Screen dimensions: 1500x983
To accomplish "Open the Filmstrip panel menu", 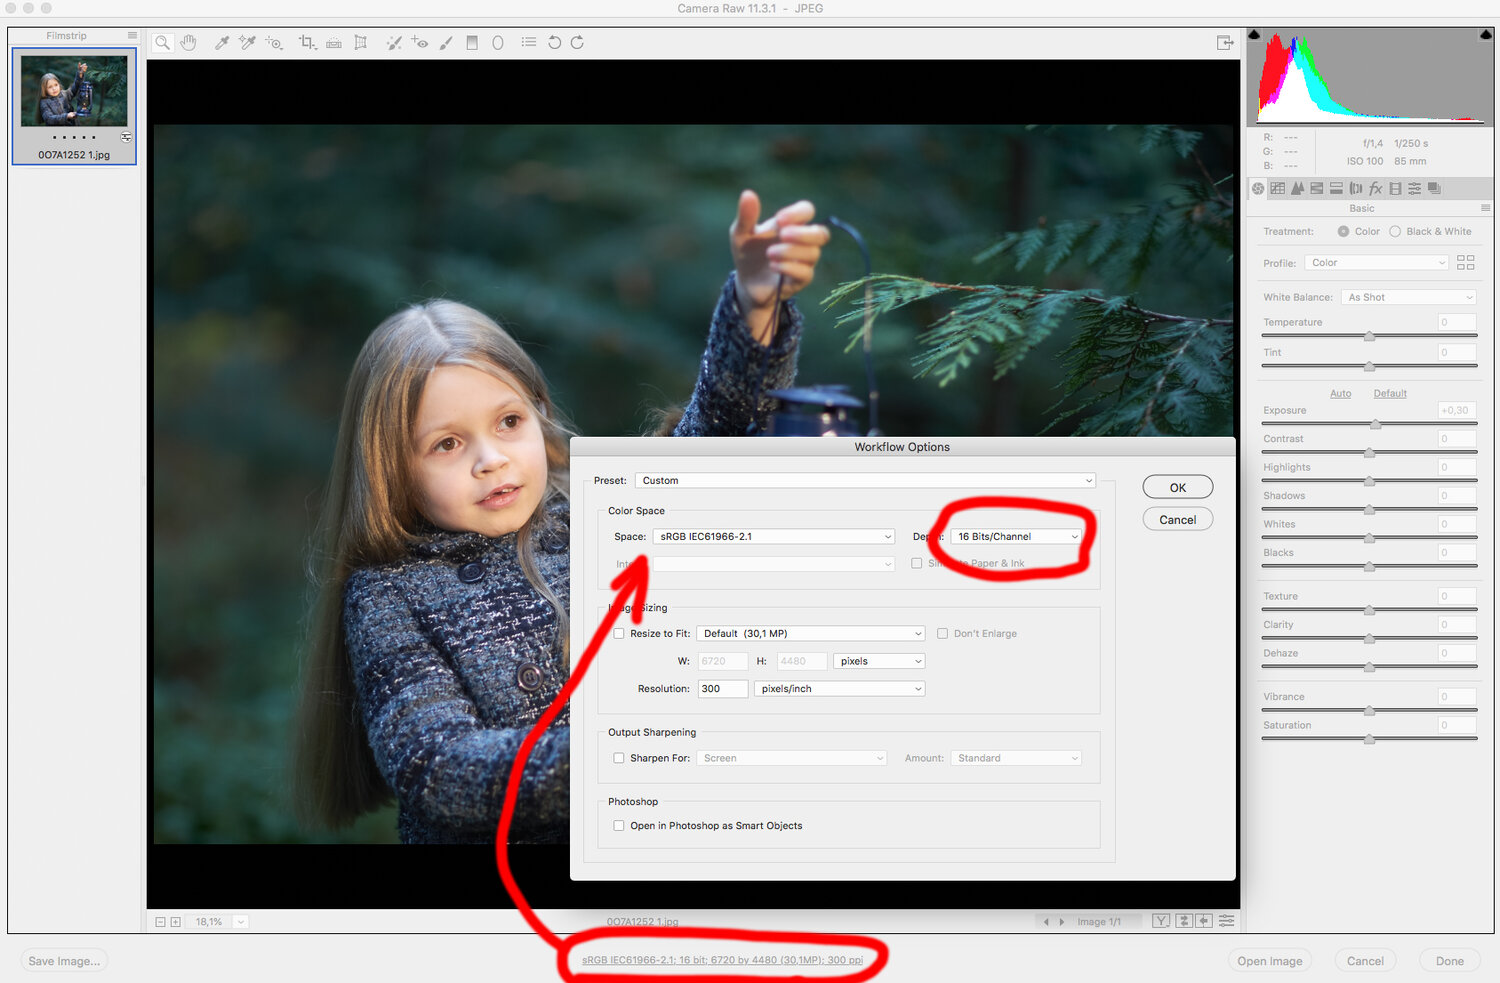I will coord(132,35).
